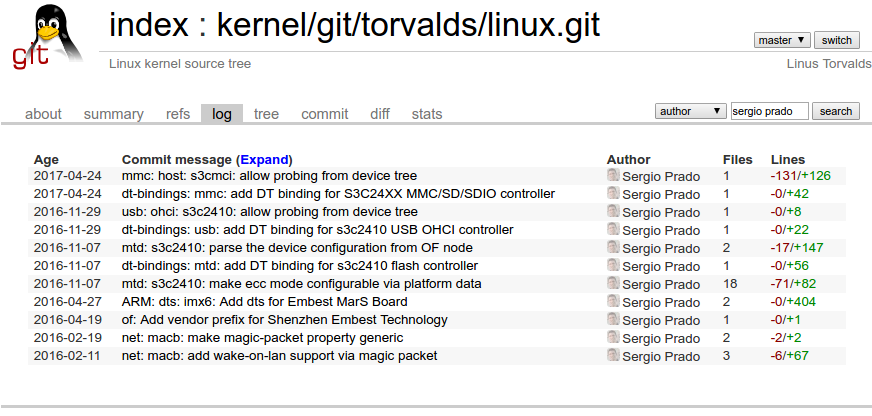The image size is (872, 416).
Task: Open the master branch dropdown
Action: 782,40
